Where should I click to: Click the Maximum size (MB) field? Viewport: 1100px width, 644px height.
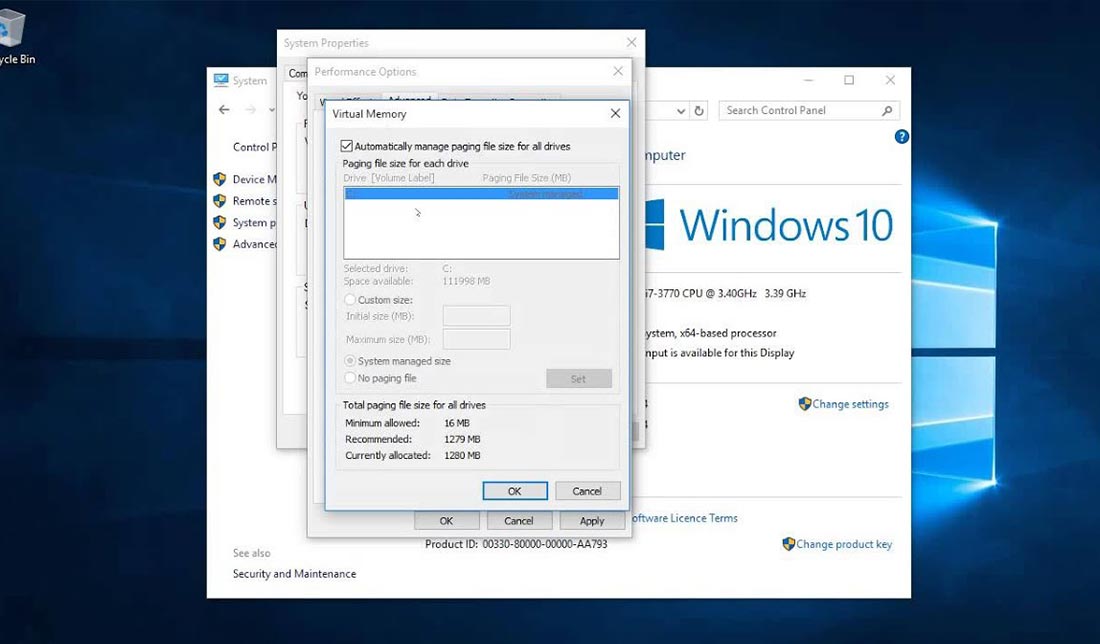coord(476,339)
